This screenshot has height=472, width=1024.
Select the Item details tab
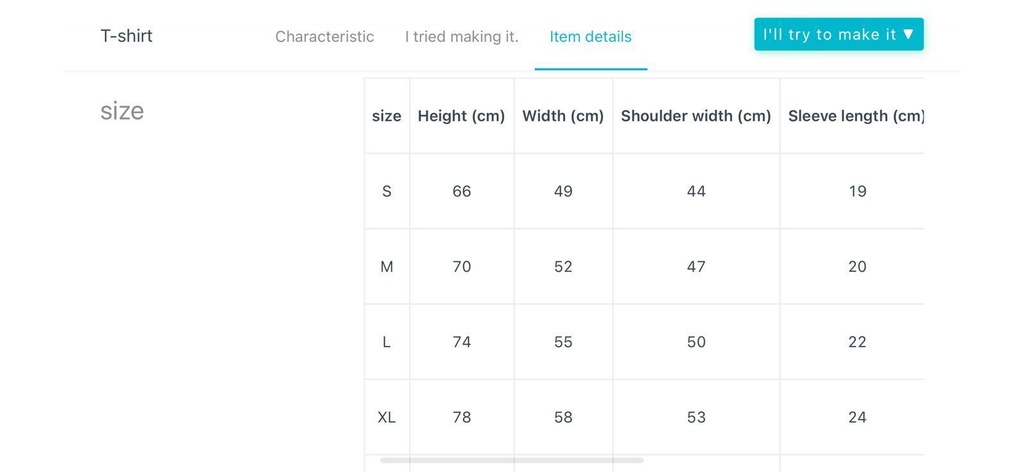(x=590, y=37)
